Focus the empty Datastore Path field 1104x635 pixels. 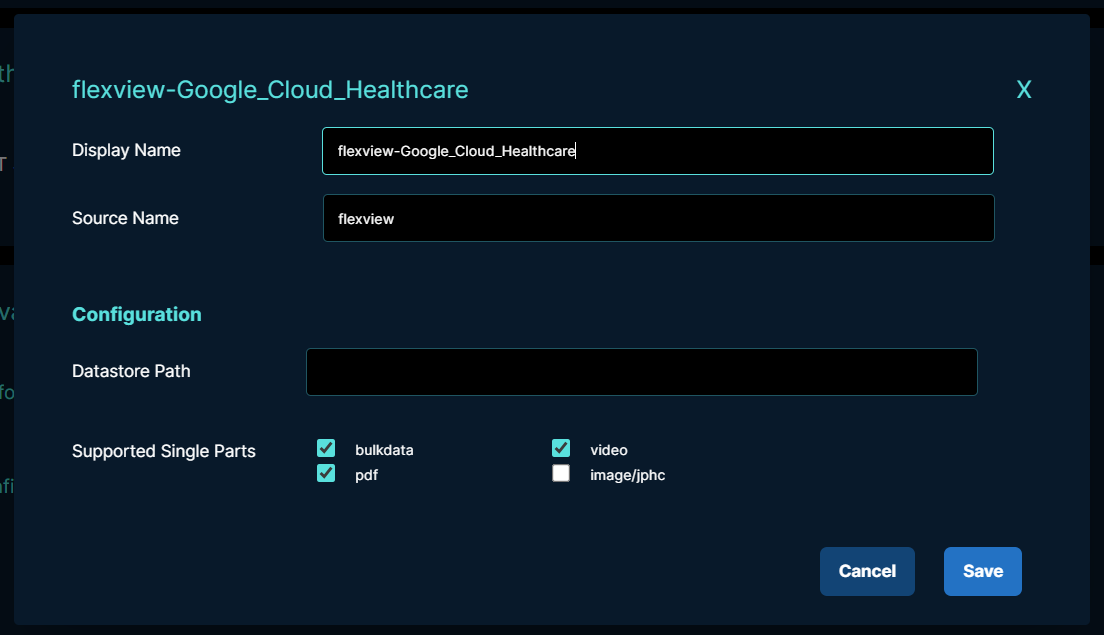[641, 371]
